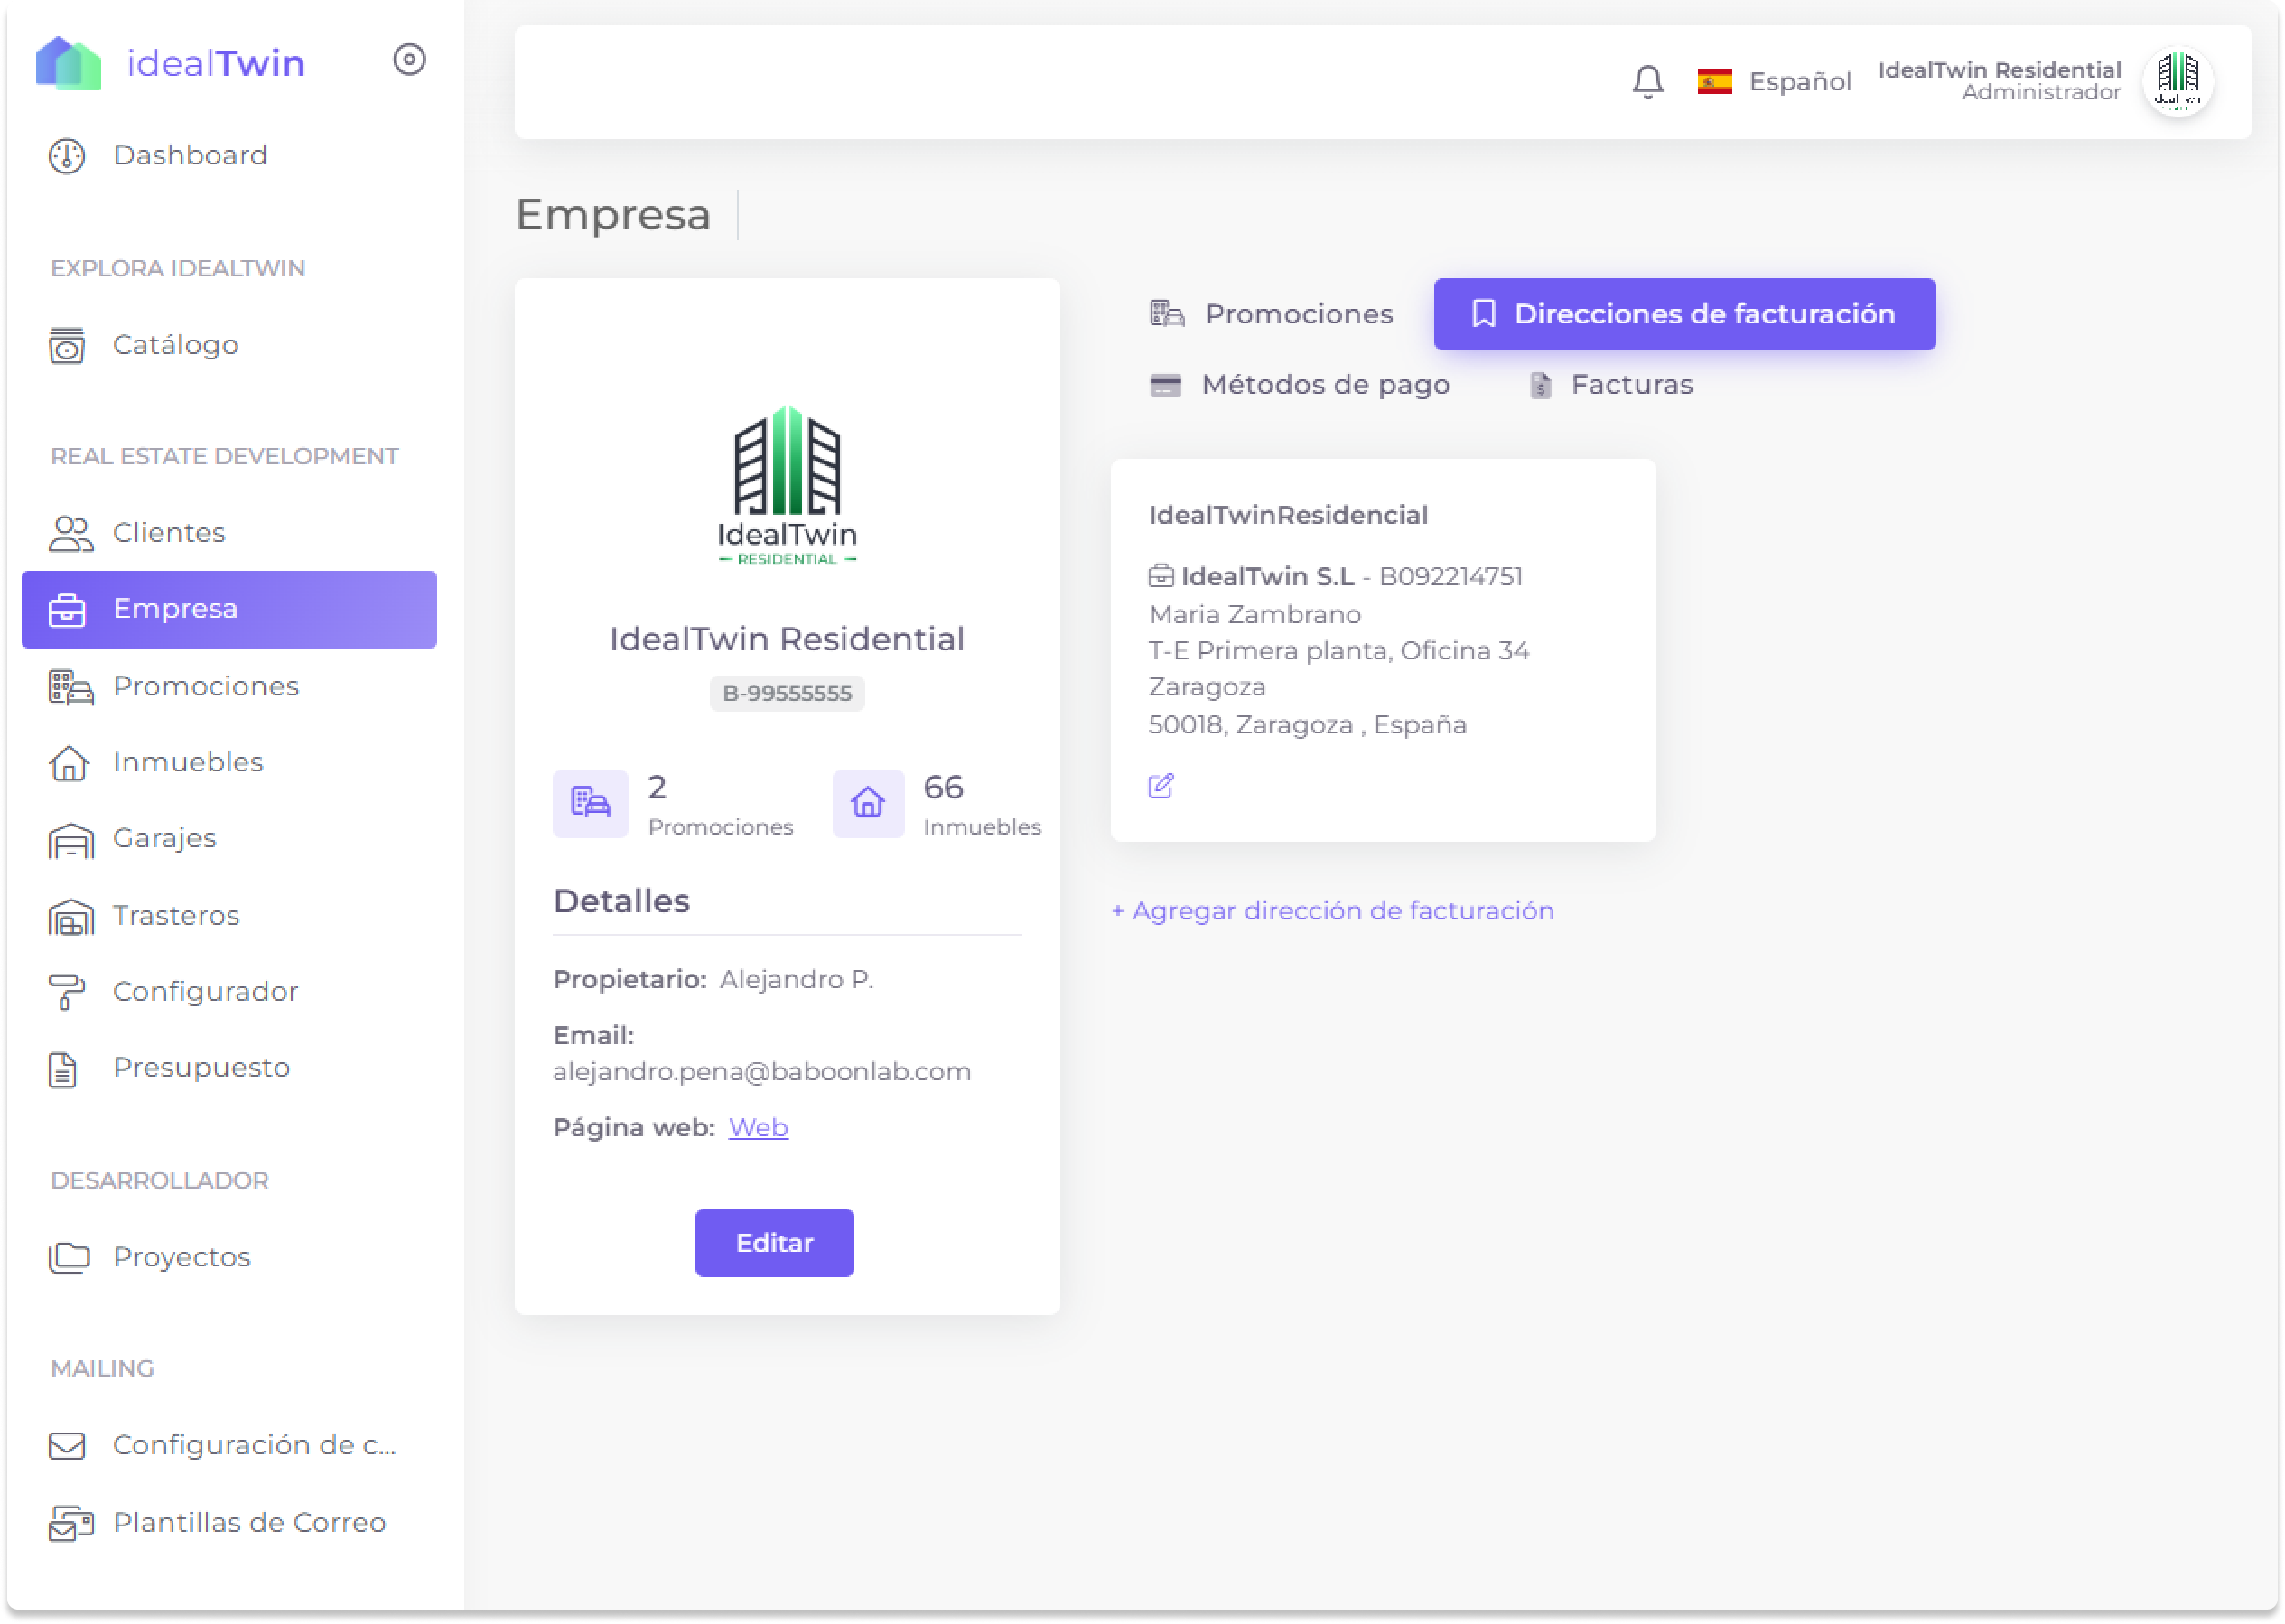The width and height of the screenshot is (2285, 1624).
Task: Go to Clientes in the sidebar
Action: (168, 533)
